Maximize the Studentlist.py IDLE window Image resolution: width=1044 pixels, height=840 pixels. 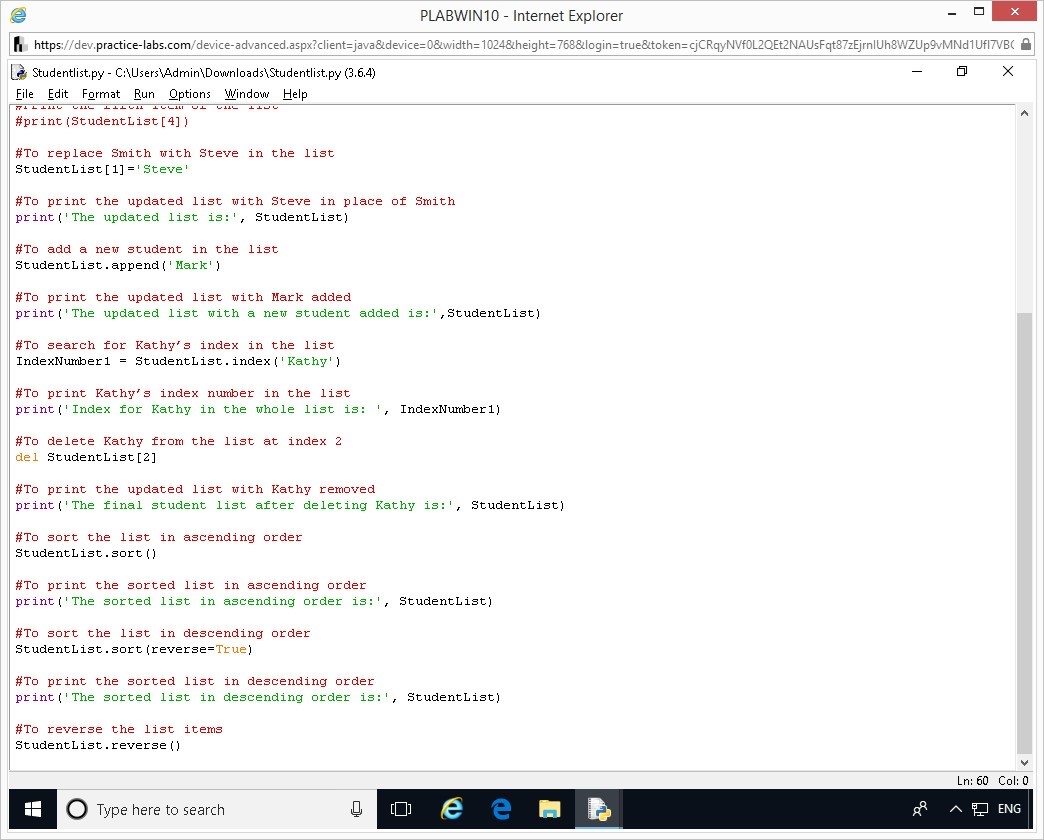(x=962, y=72)
